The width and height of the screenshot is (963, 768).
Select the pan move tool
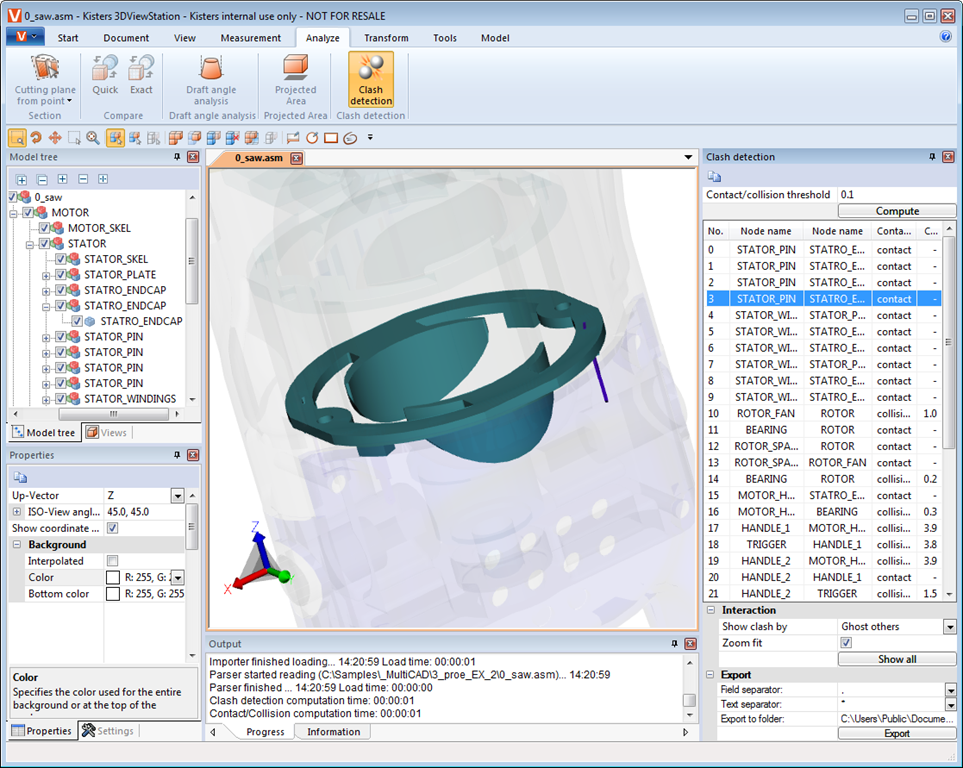click(x=55, y=138)
